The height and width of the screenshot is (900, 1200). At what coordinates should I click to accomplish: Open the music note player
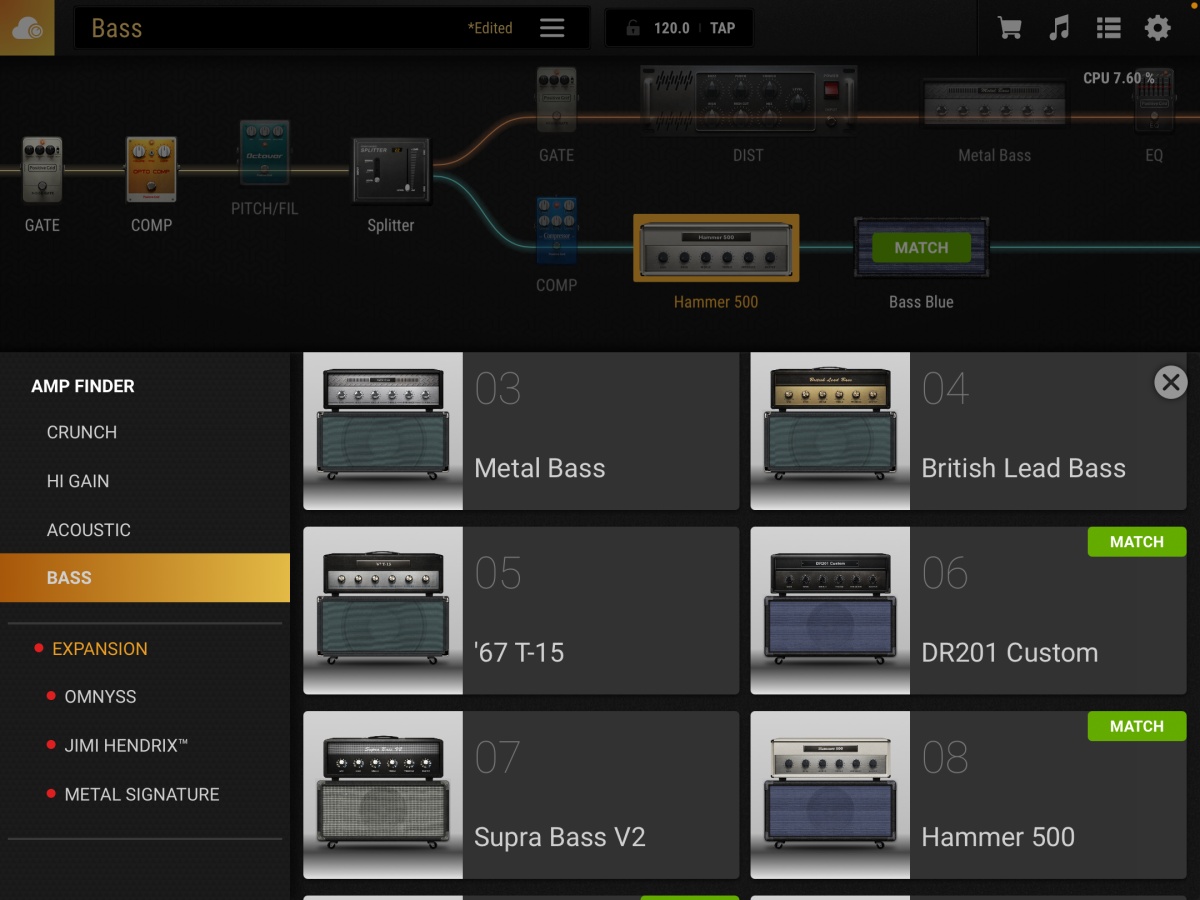pos(1059,28)
